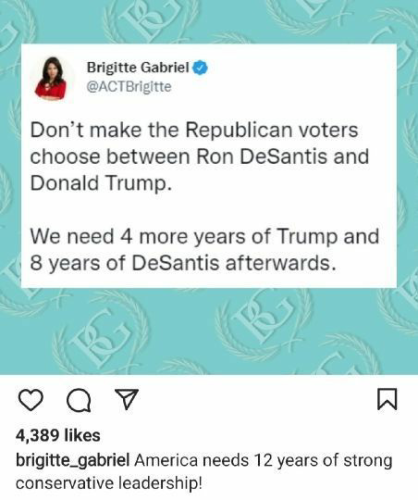Open comments using the speech bubble icon
The image size is (418, 500).
click(x=79, y=399)
